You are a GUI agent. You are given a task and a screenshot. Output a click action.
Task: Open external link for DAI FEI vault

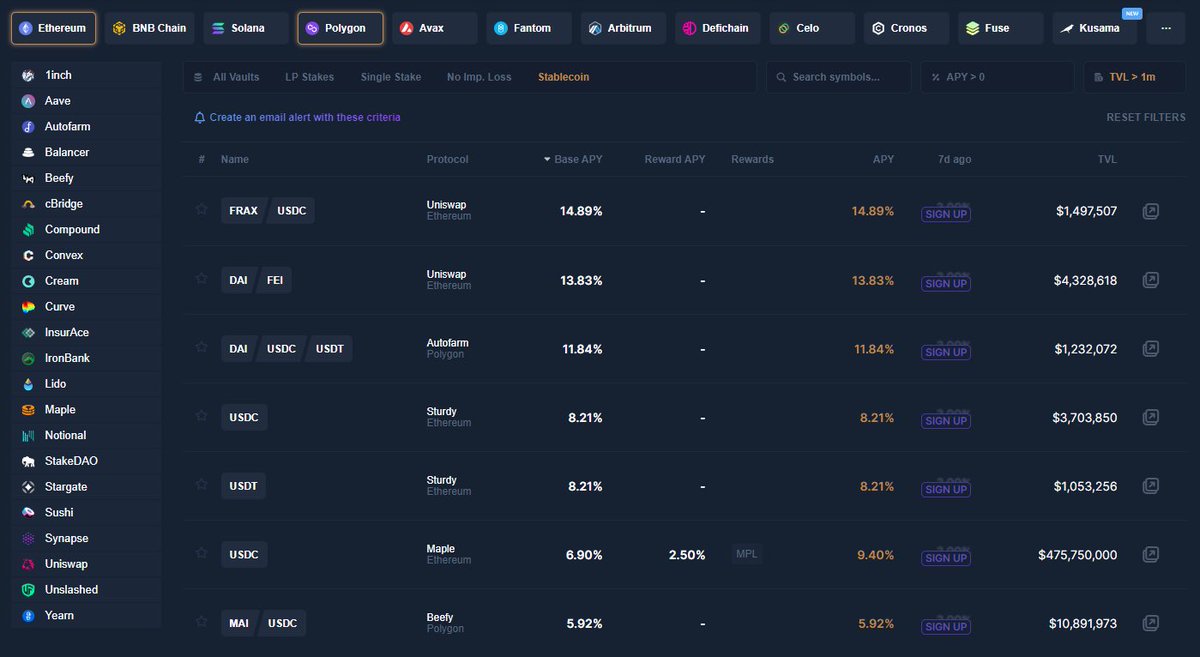point(1151,280)
